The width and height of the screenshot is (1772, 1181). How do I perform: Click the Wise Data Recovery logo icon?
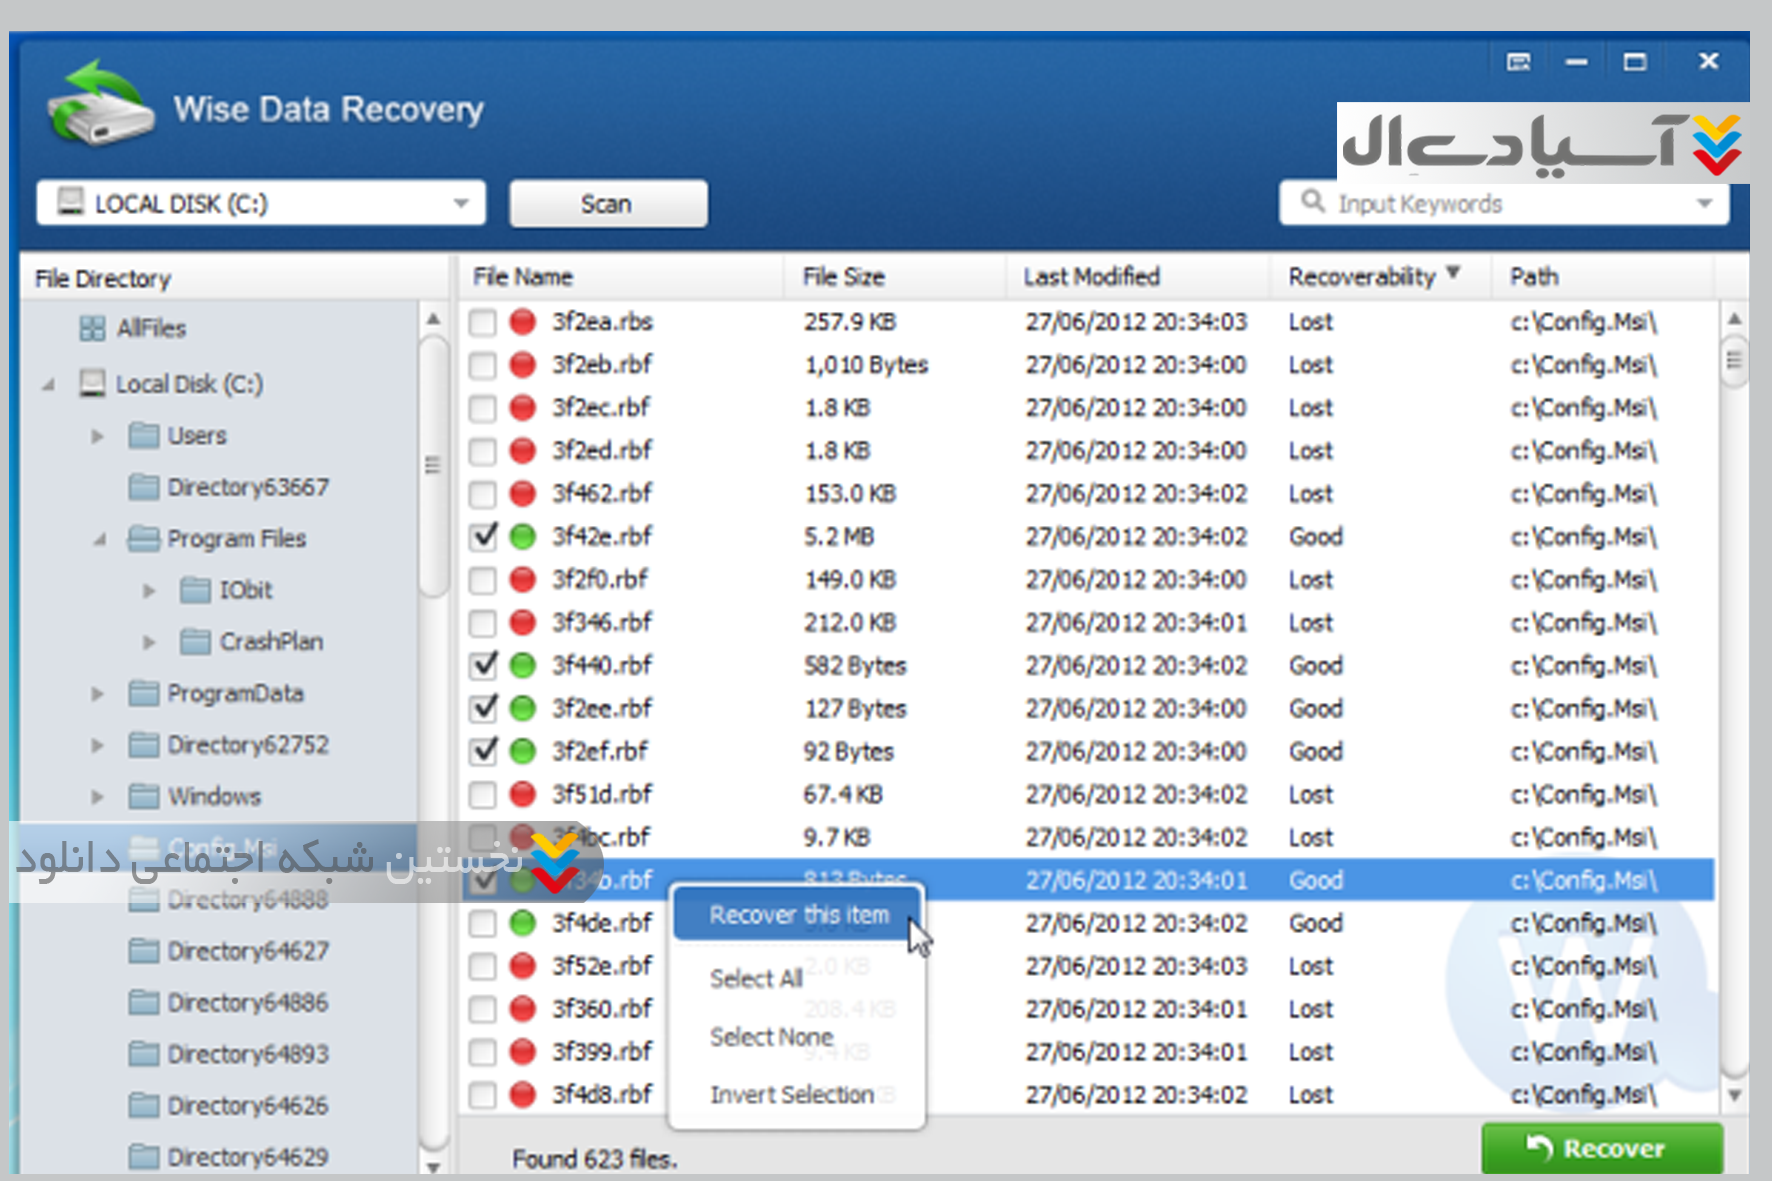100,105
